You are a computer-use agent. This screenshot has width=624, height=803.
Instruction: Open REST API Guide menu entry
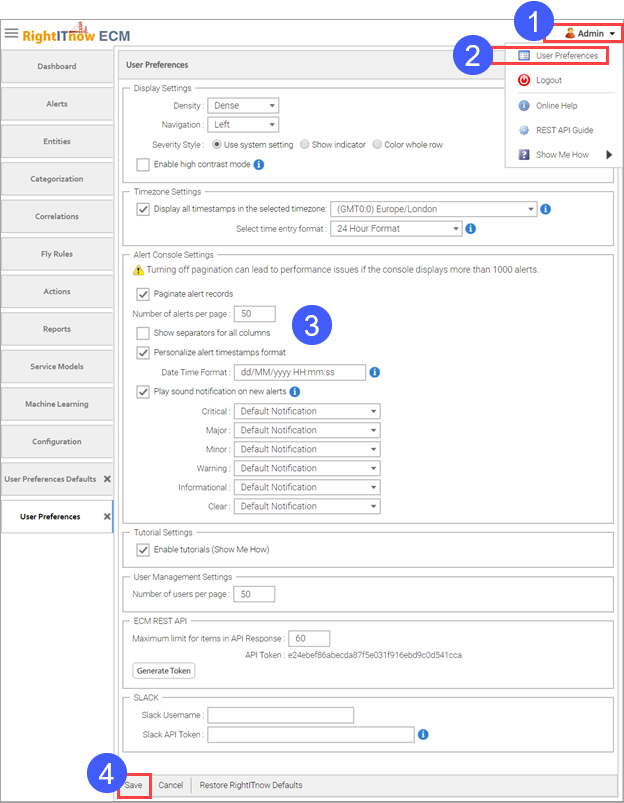[565, 130]
